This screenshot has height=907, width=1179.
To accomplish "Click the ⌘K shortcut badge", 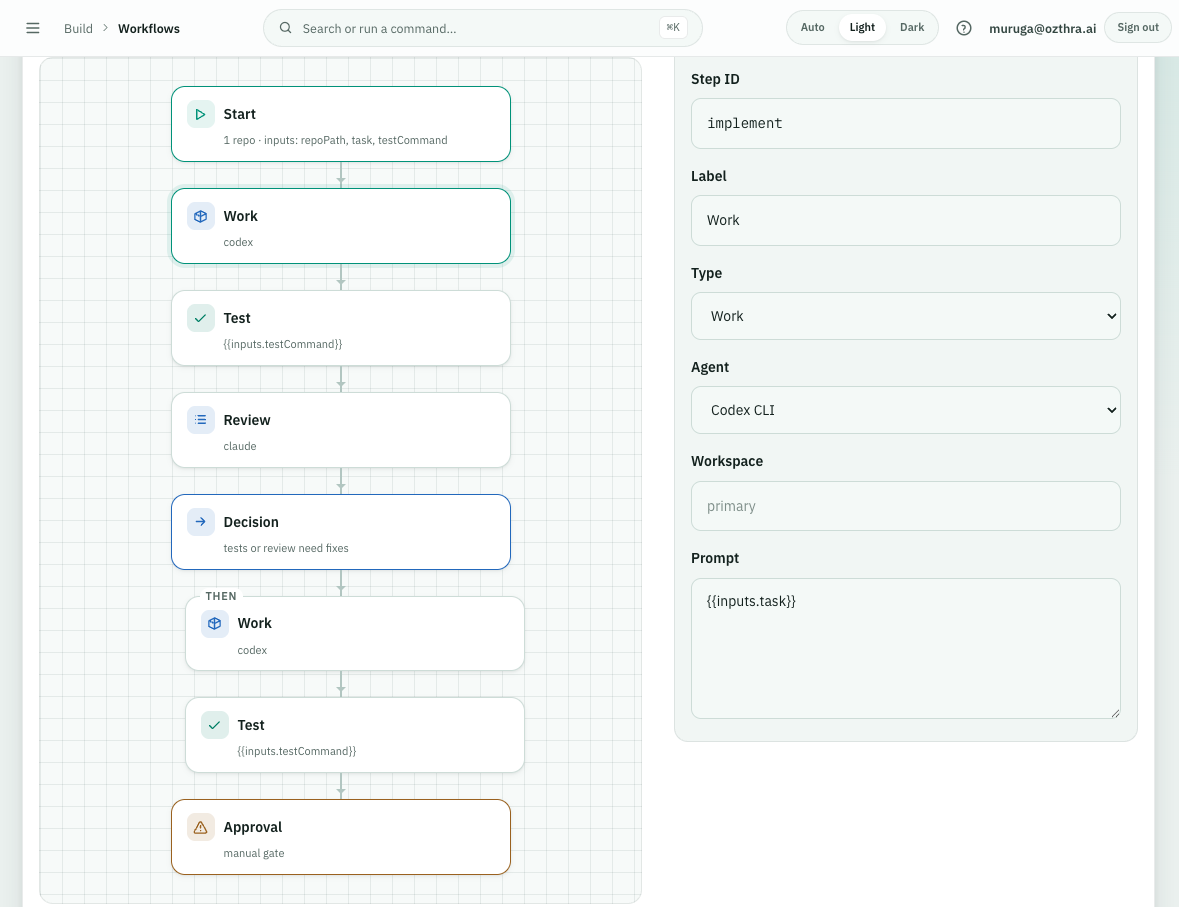I will tap(673, 28).
